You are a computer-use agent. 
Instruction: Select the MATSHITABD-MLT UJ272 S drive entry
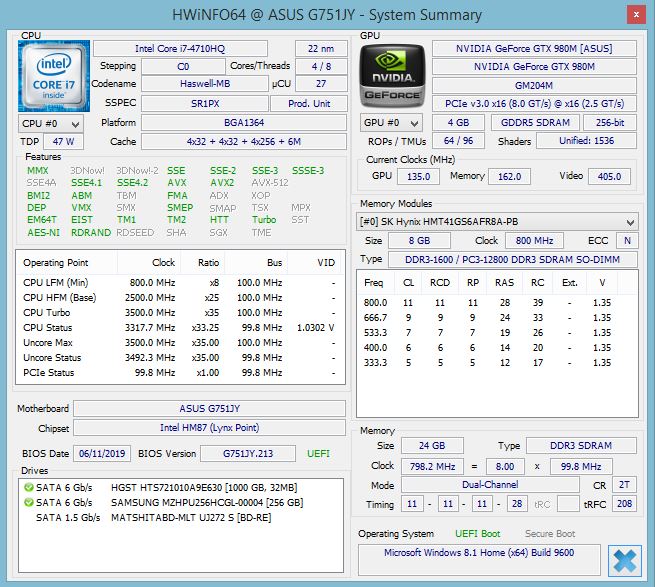(180, 518)
